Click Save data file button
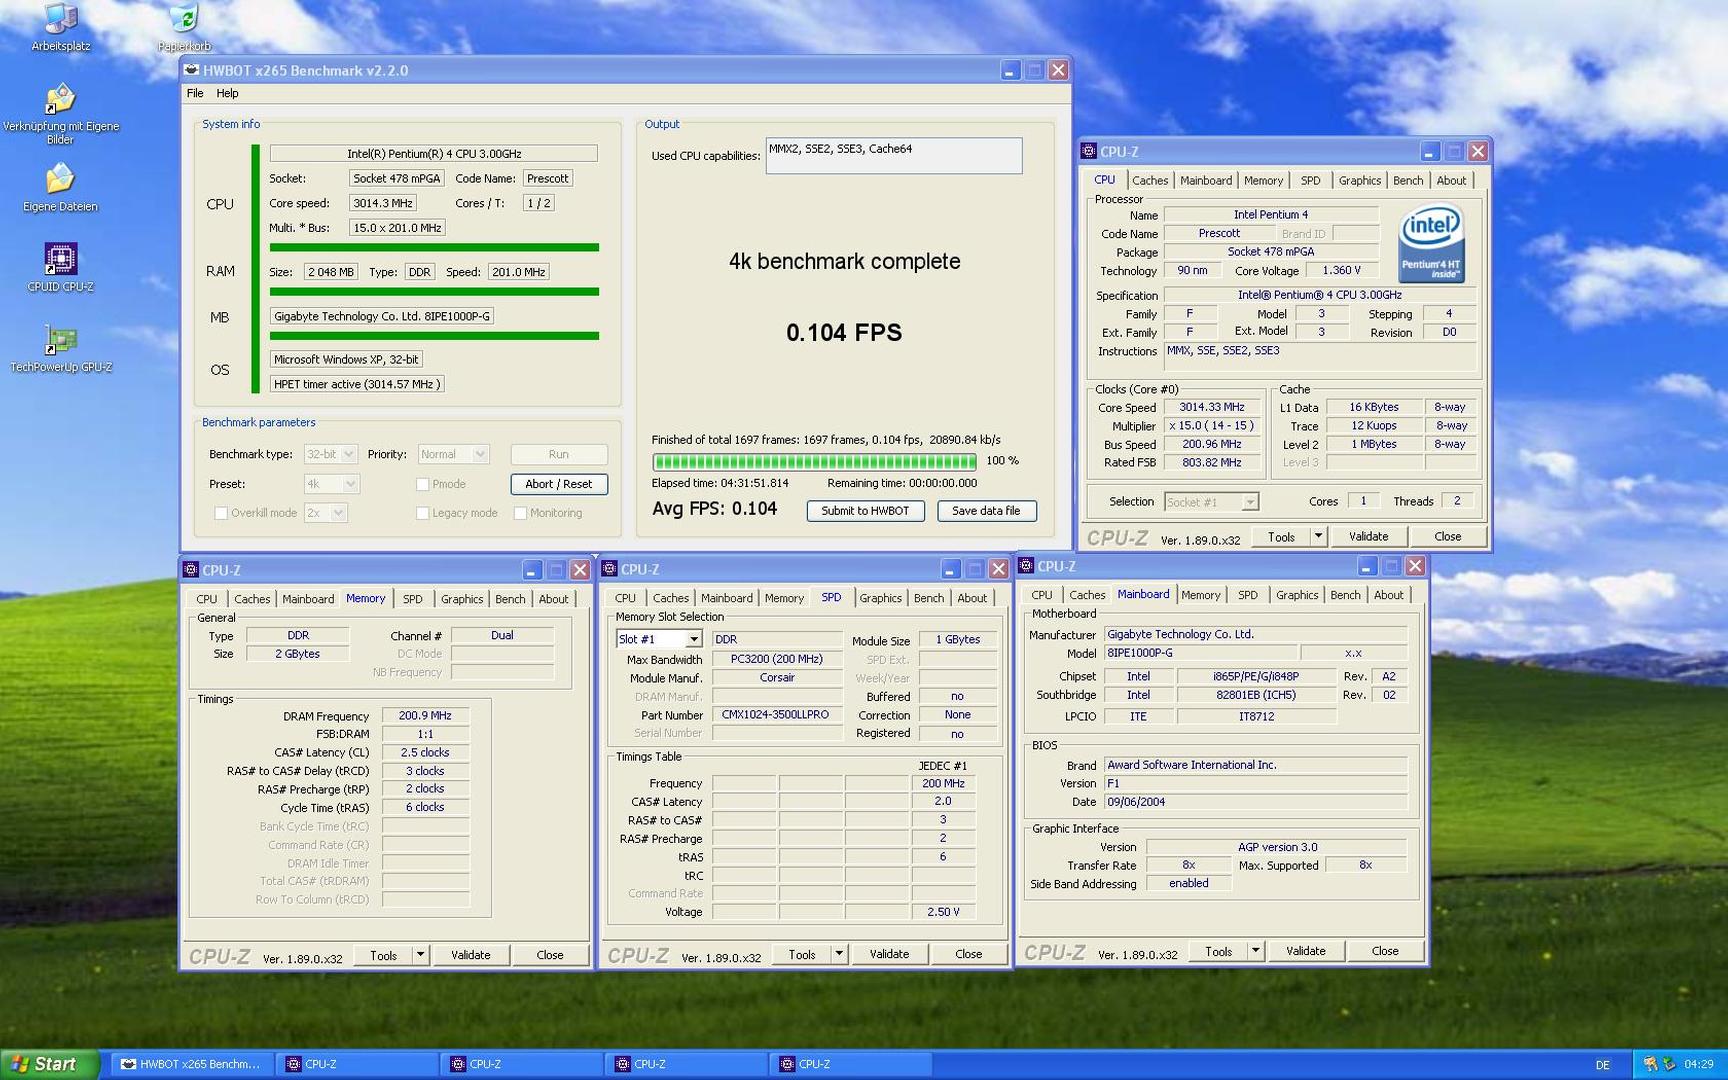The height and width of the screenshot is (1080, 1728). [986, 511]
